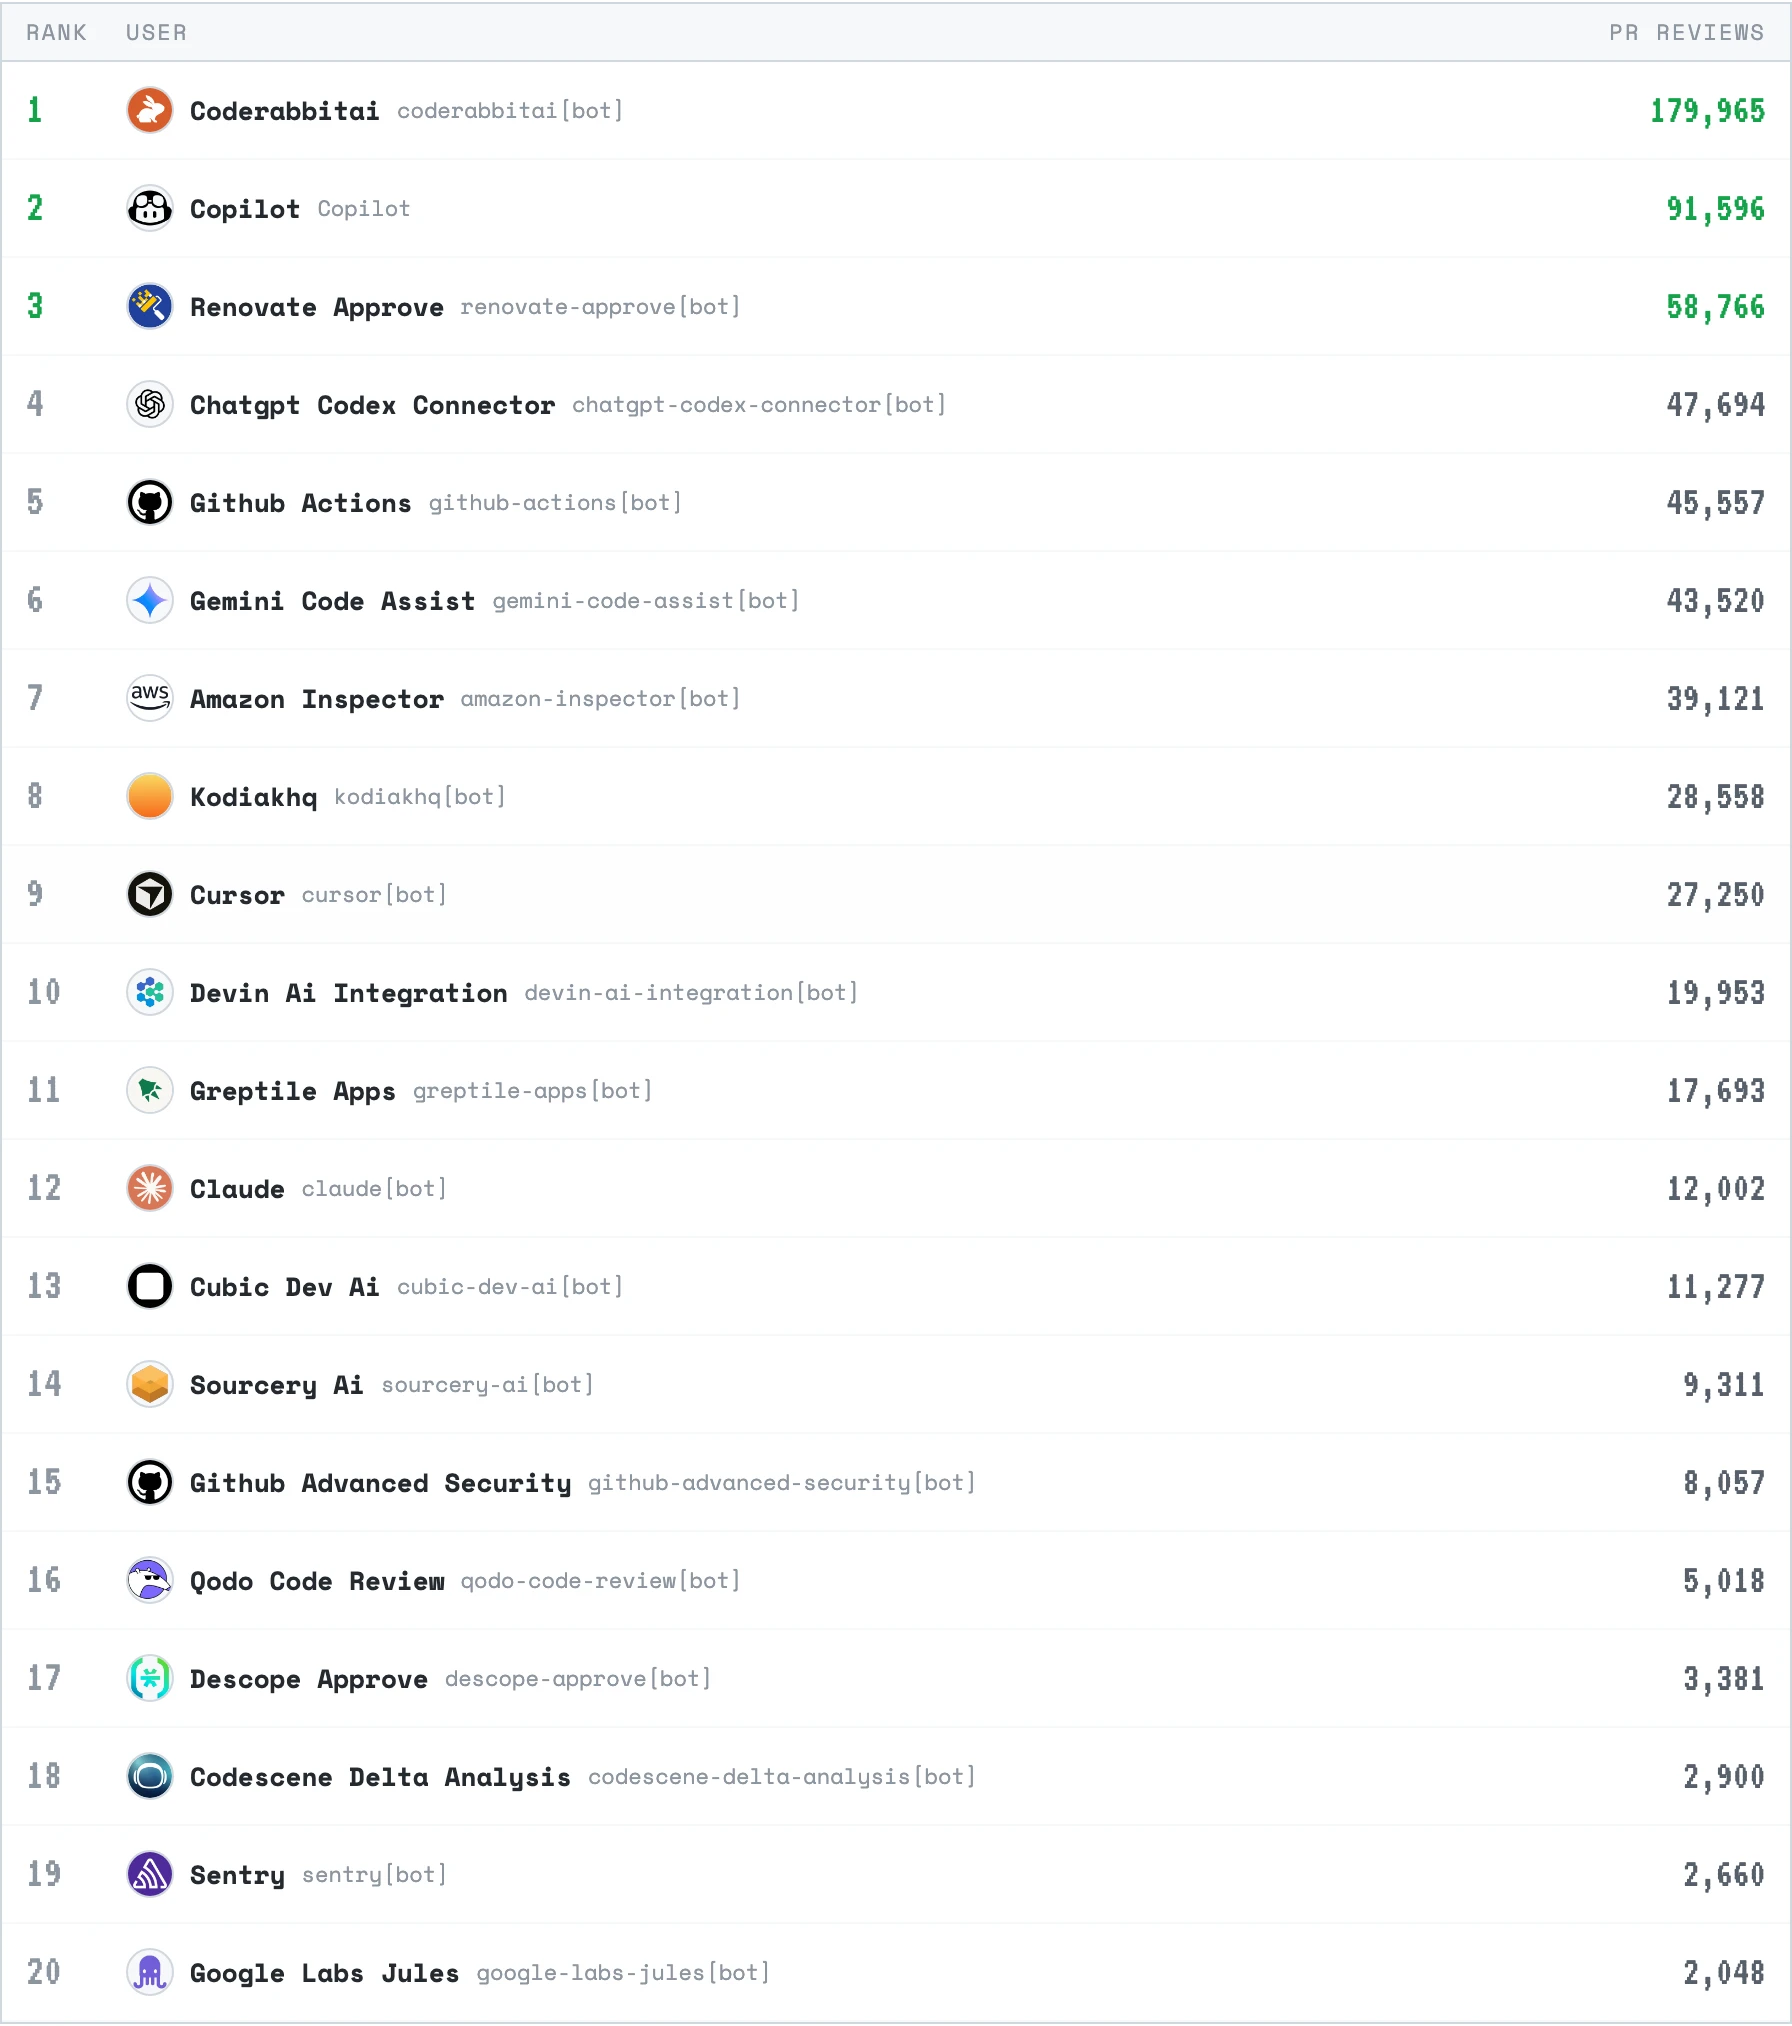Click the Renovate Approve shield avatar
This screenshot has width=1792, height=2026.
point(149,307)
